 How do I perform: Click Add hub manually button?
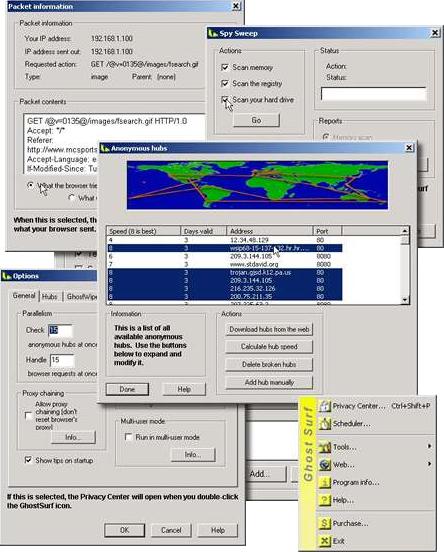coord(269,382)
